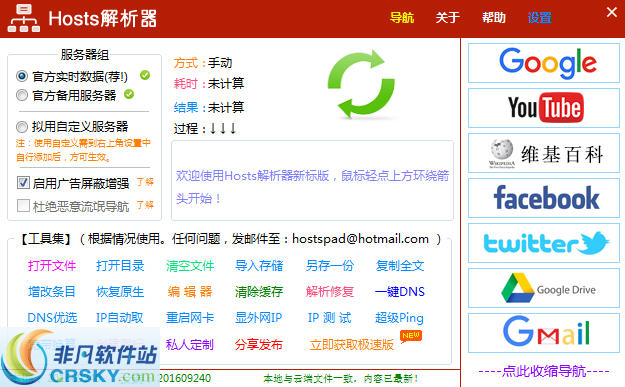Open the YouTube navigation shortcut
The image size is (625, 387).
click(x=544, y=108)
